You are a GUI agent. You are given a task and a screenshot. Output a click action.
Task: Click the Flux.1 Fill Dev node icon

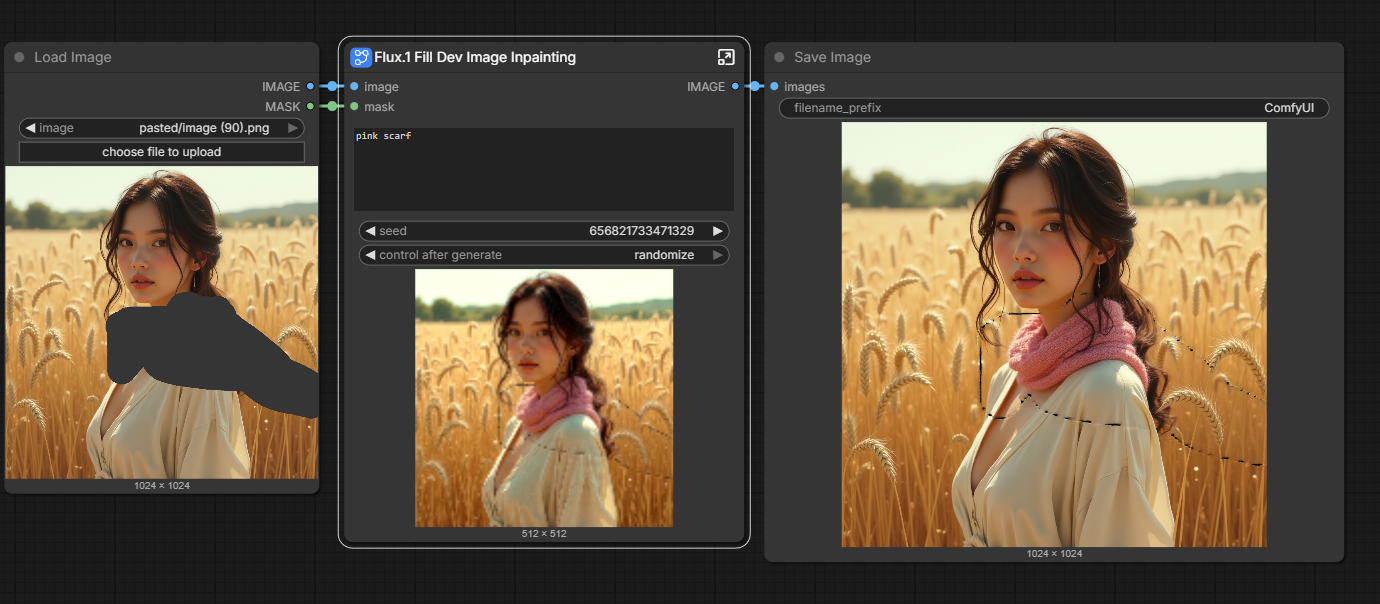coord(360,57)
